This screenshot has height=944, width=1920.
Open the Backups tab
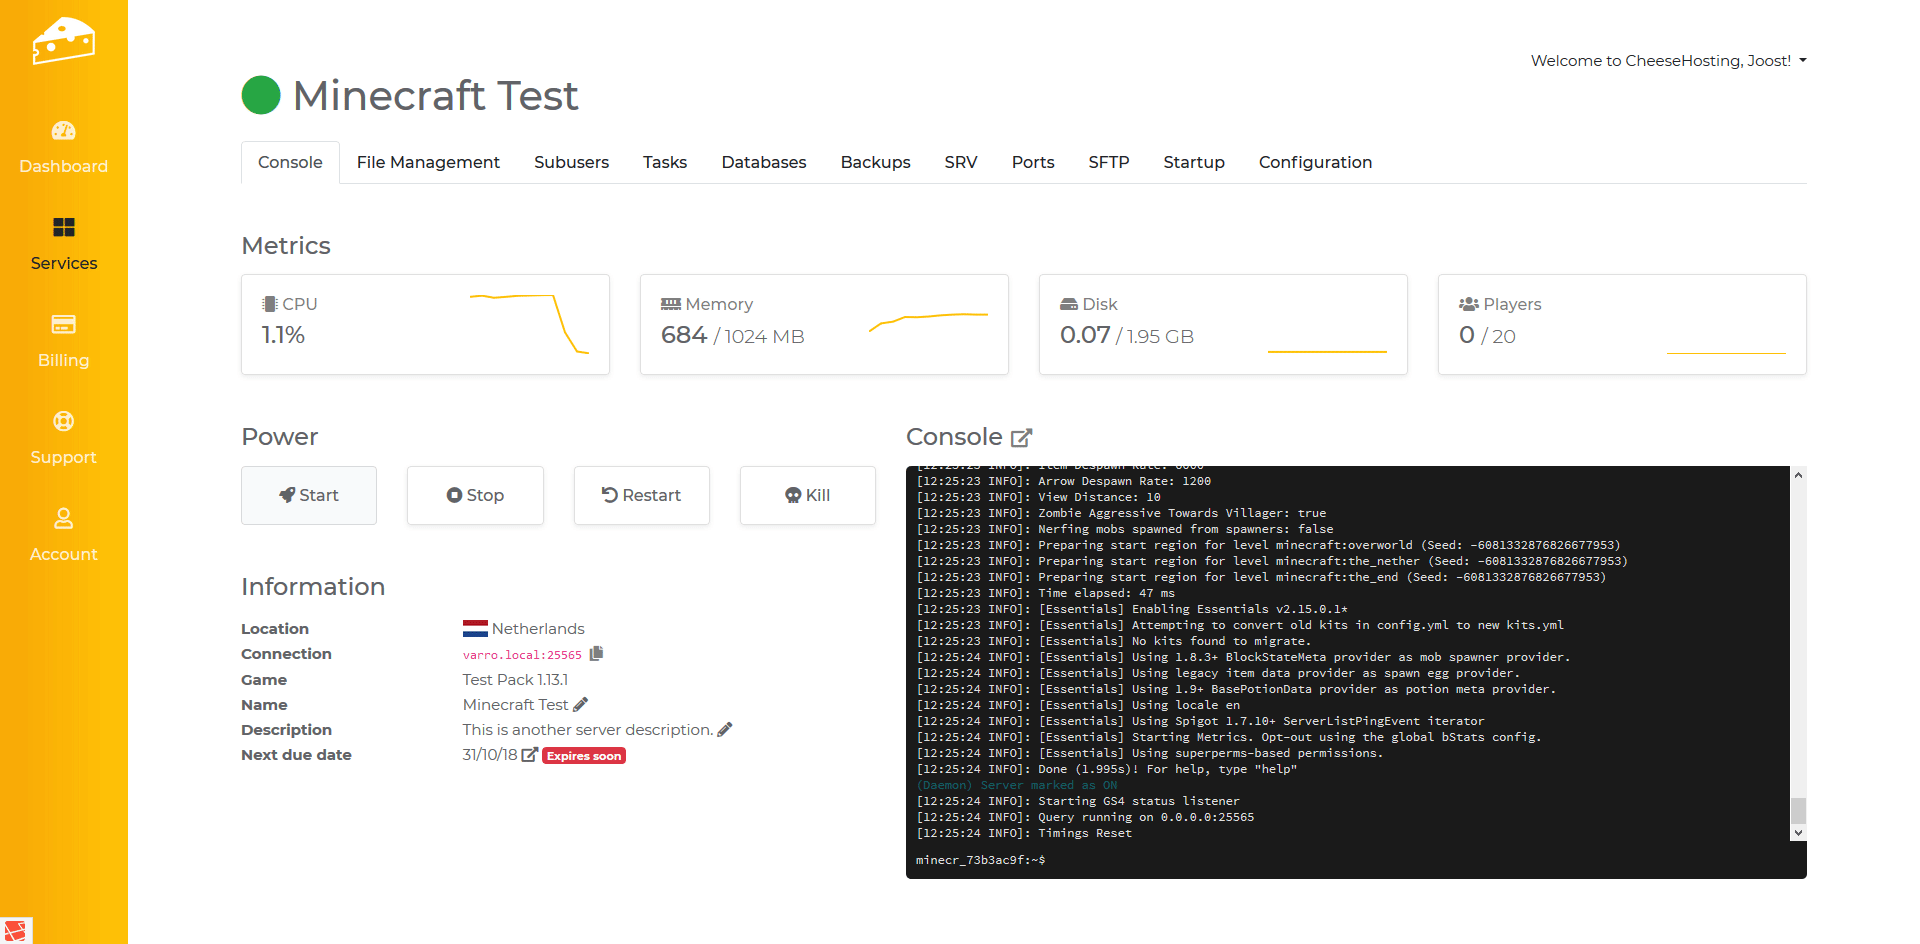(x=875, y=162)
